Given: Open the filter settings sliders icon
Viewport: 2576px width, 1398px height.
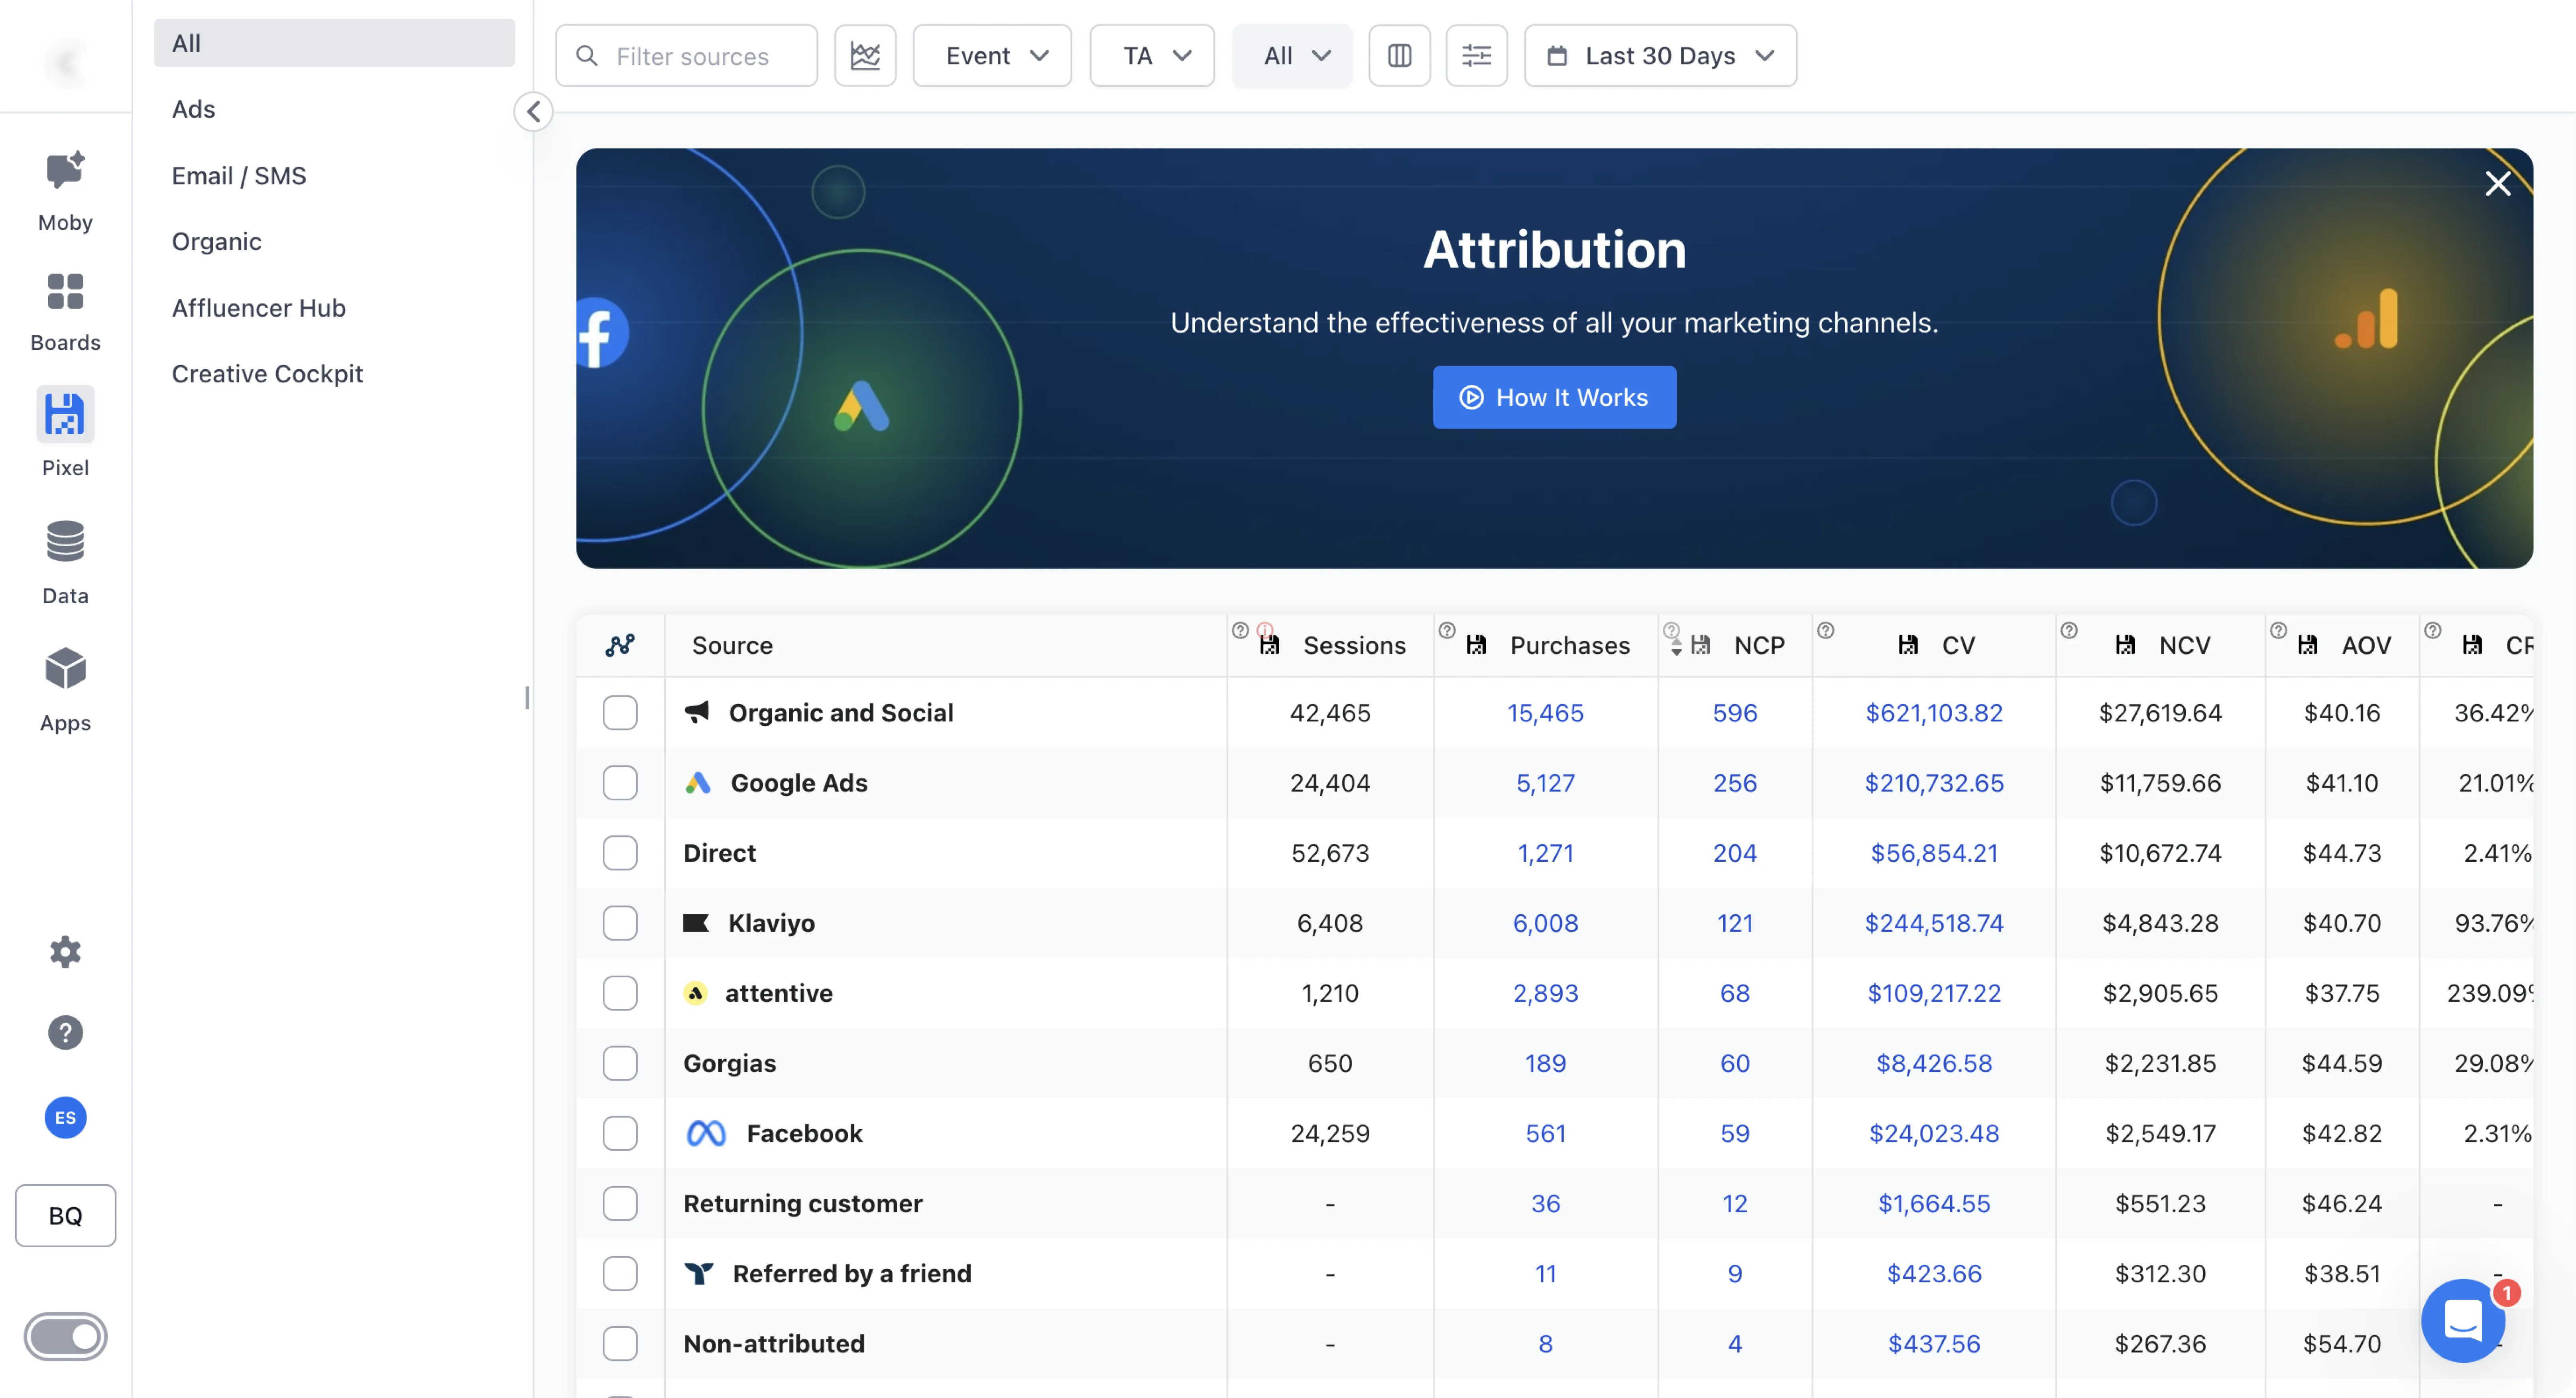Looking at the screenshot, I should (x=1476, y=56).
